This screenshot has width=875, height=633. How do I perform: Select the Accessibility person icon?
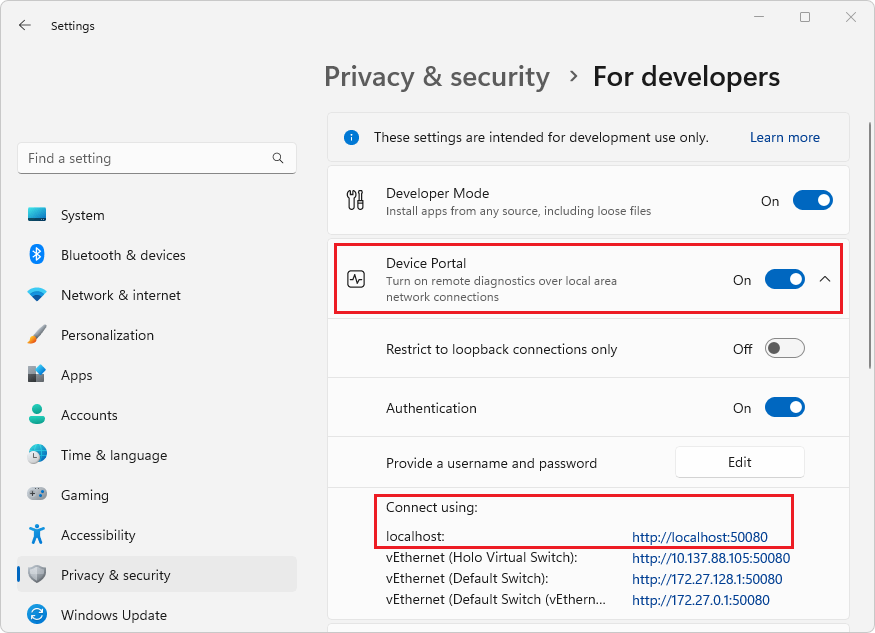pyautogui.click(x=38, y=535)
